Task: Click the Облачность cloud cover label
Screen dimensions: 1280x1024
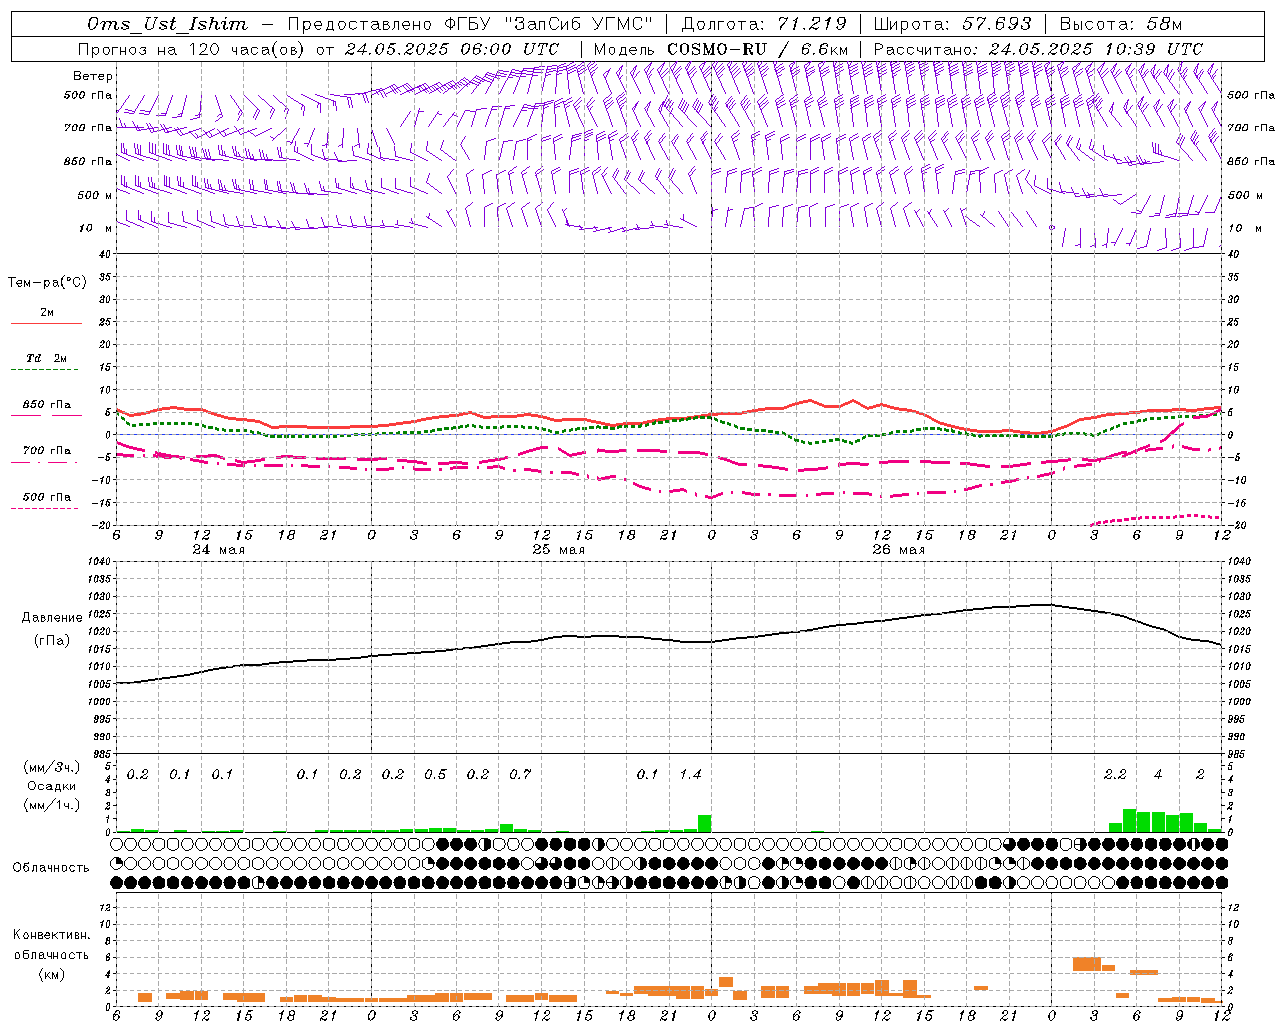Action: 51,867
